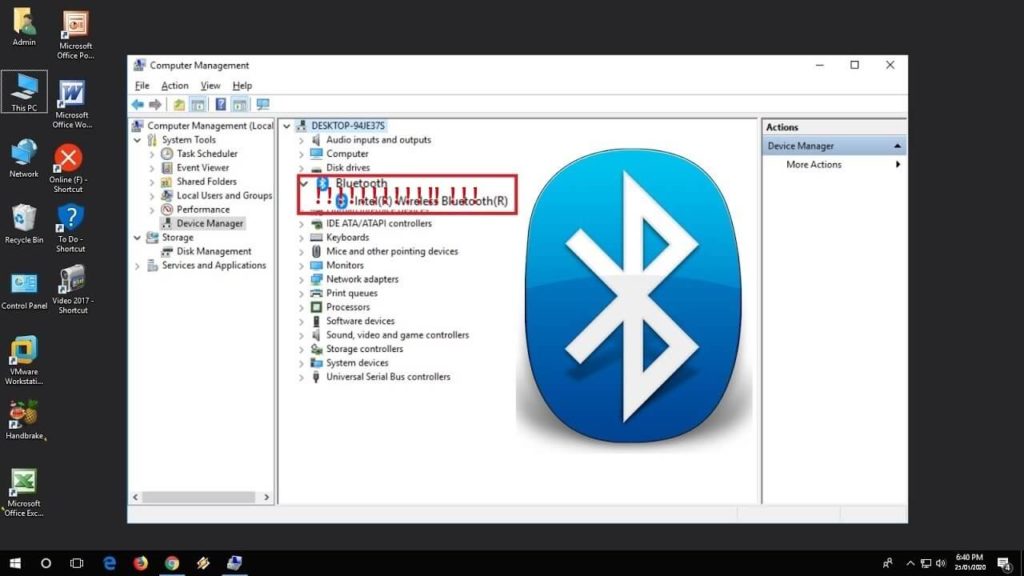Expand the Task Scheduler node
Viewport: 1024px width, 576px height.
point(152,154)
